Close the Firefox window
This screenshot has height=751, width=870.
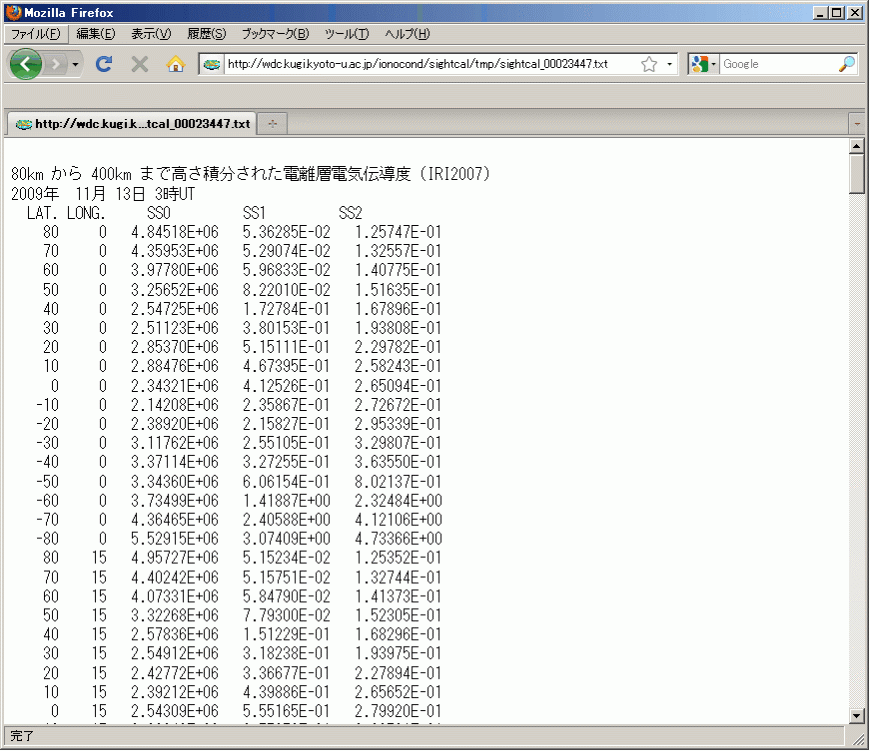855,12
